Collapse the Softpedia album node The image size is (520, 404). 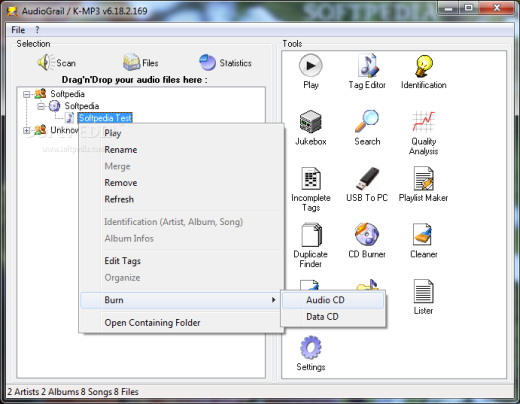pyautogui.click(x=41, y=106)
